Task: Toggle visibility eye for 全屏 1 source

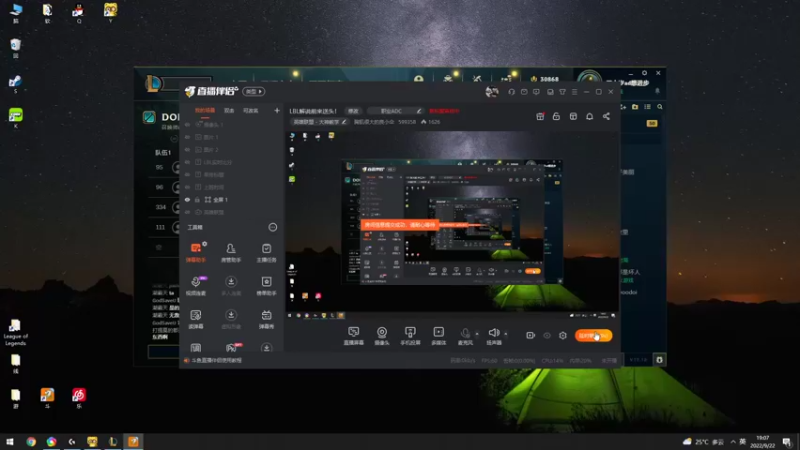Action: tap(187, 199)
